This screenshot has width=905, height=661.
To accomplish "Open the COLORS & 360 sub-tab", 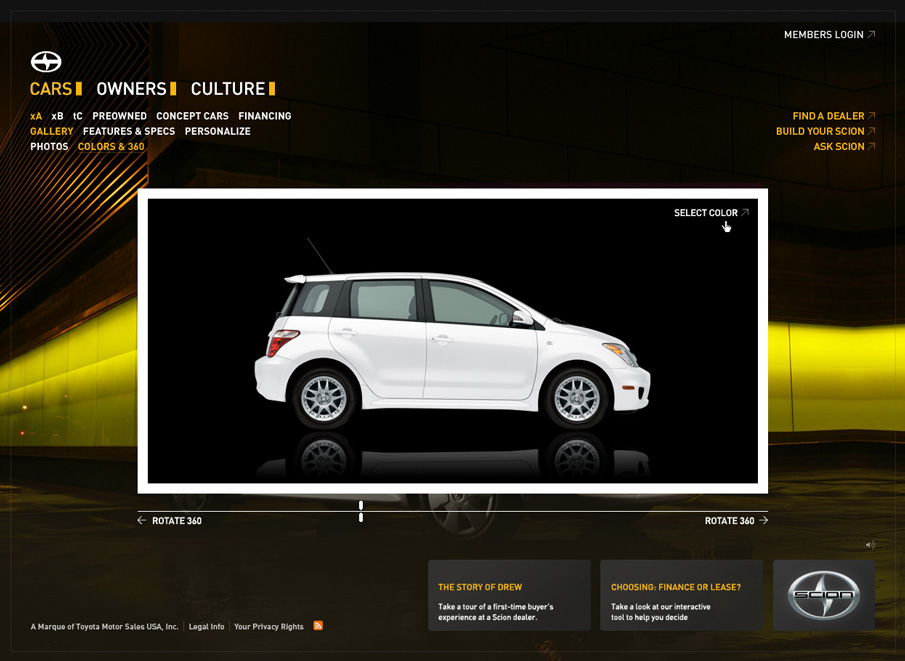I will pos(111,147).
